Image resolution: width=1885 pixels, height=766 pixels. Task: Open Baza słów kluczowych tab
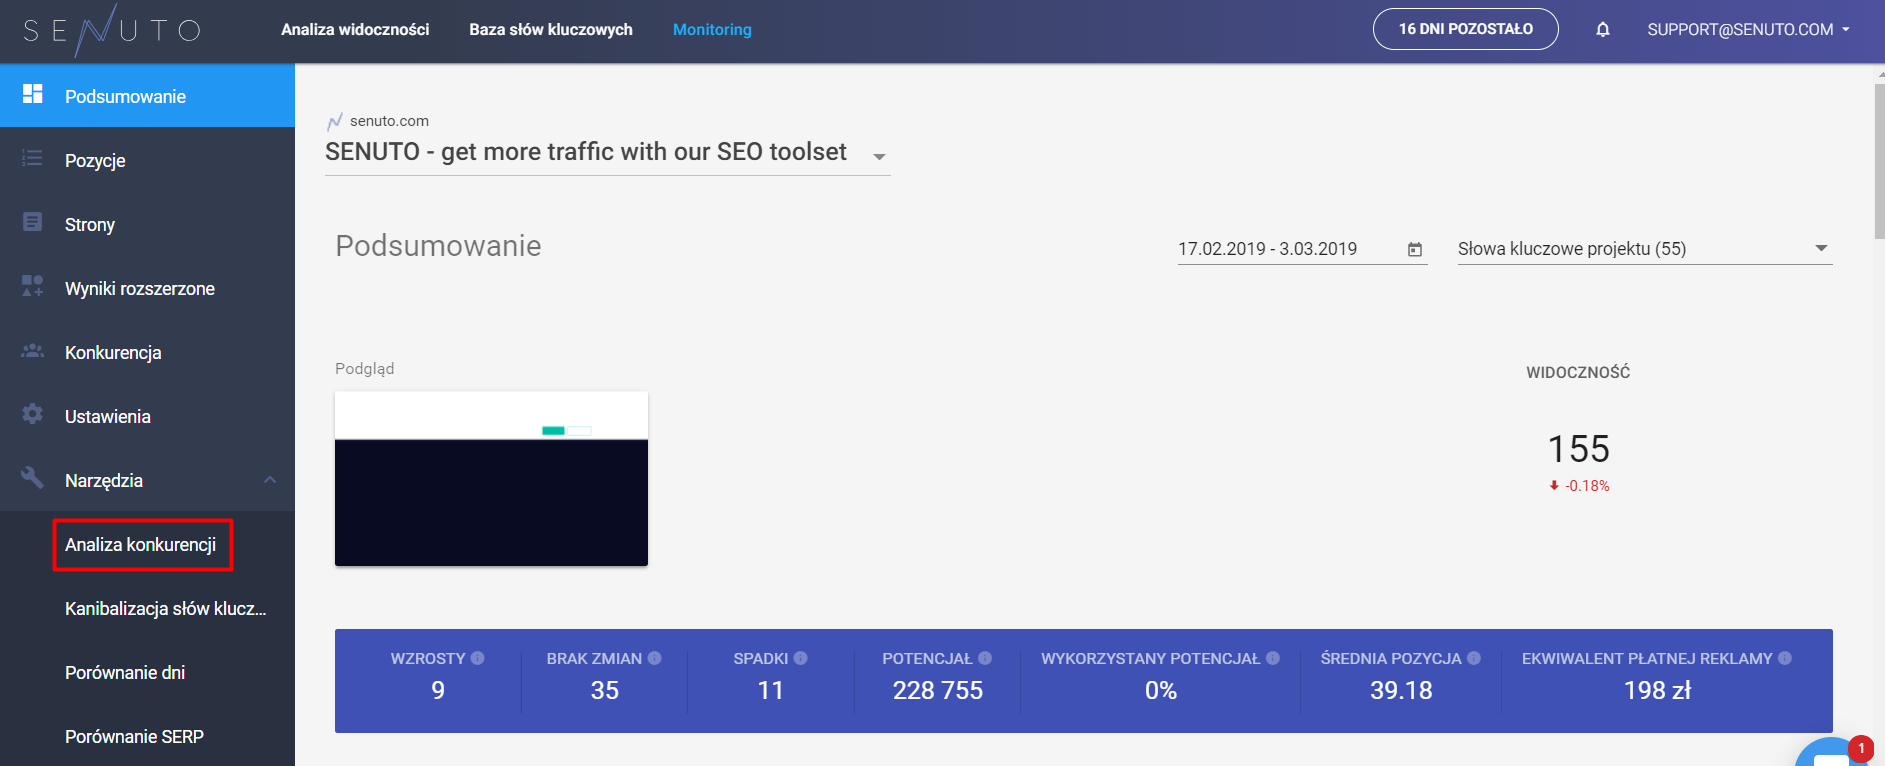(551, 30)
